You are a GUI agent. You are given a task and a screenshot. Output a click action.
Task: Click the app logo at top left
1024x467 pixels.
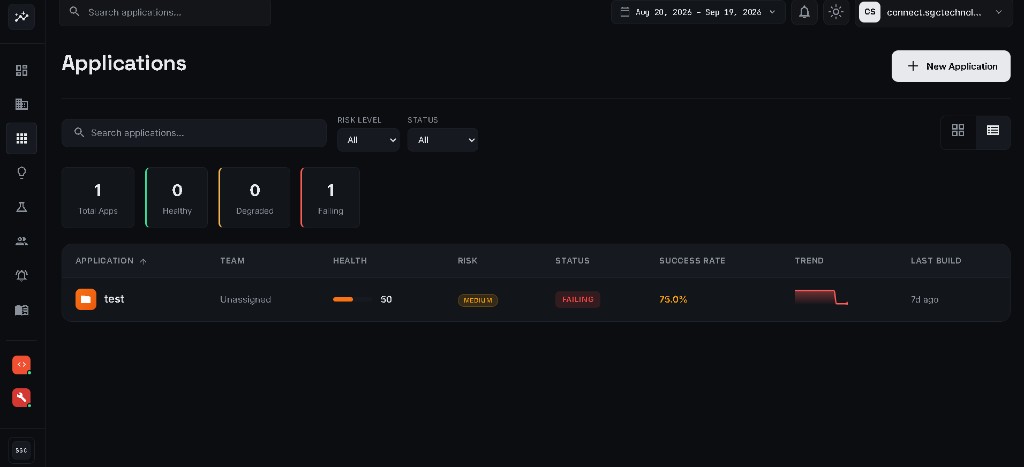[x=22, y=16]
